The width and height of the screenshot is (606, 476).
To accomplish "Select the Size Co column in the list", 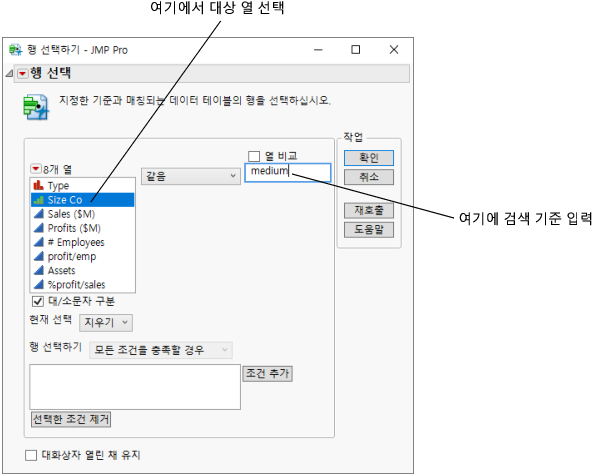I will pyautogui.click(x=83, y=200).
